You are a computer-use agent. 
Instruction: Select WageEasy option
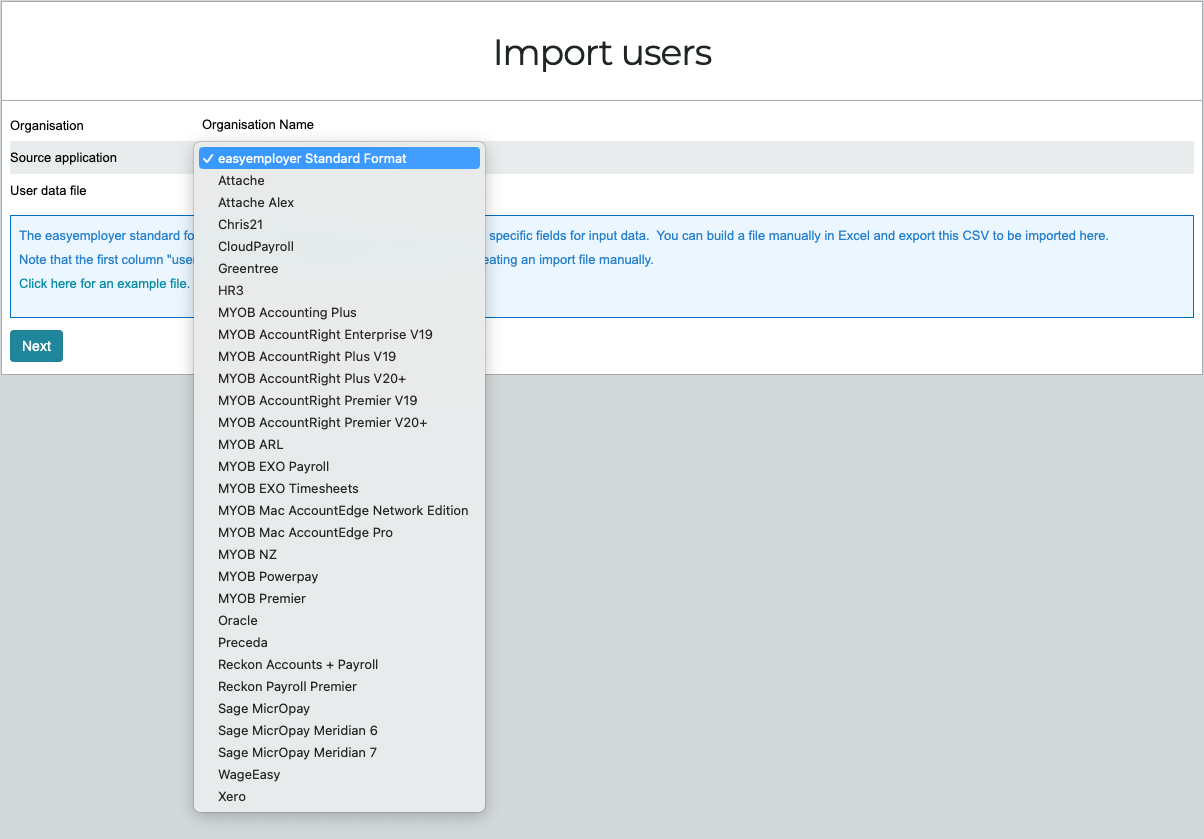click(339, 774)
